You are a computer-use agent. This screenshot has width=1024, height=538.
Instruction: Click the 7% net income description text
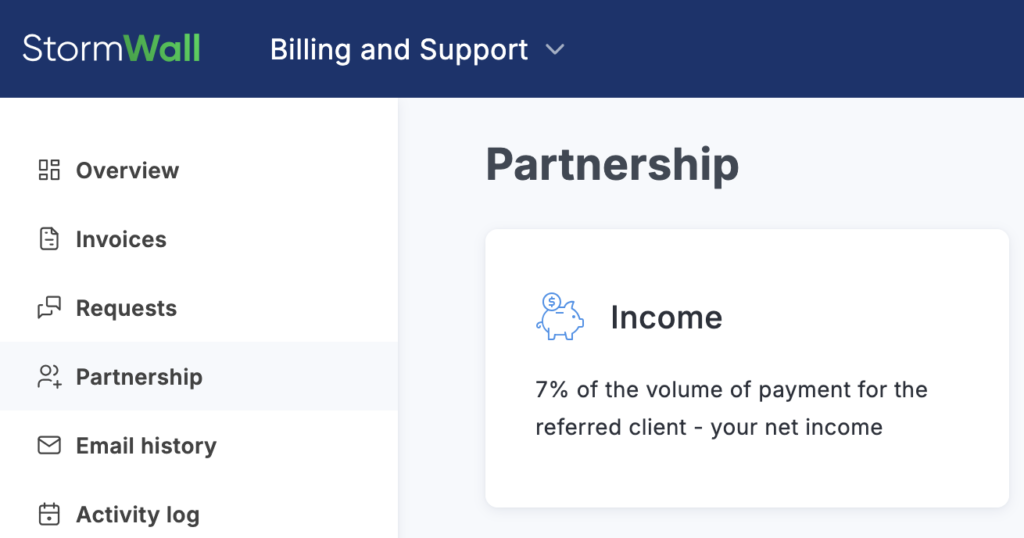tap(731, 408)
